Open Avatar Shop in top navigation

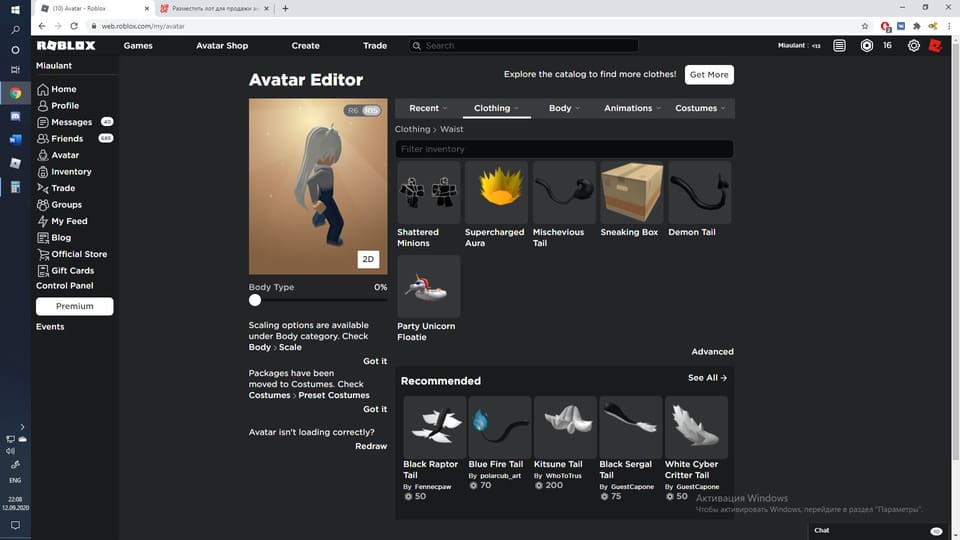(x=222, y=45)
